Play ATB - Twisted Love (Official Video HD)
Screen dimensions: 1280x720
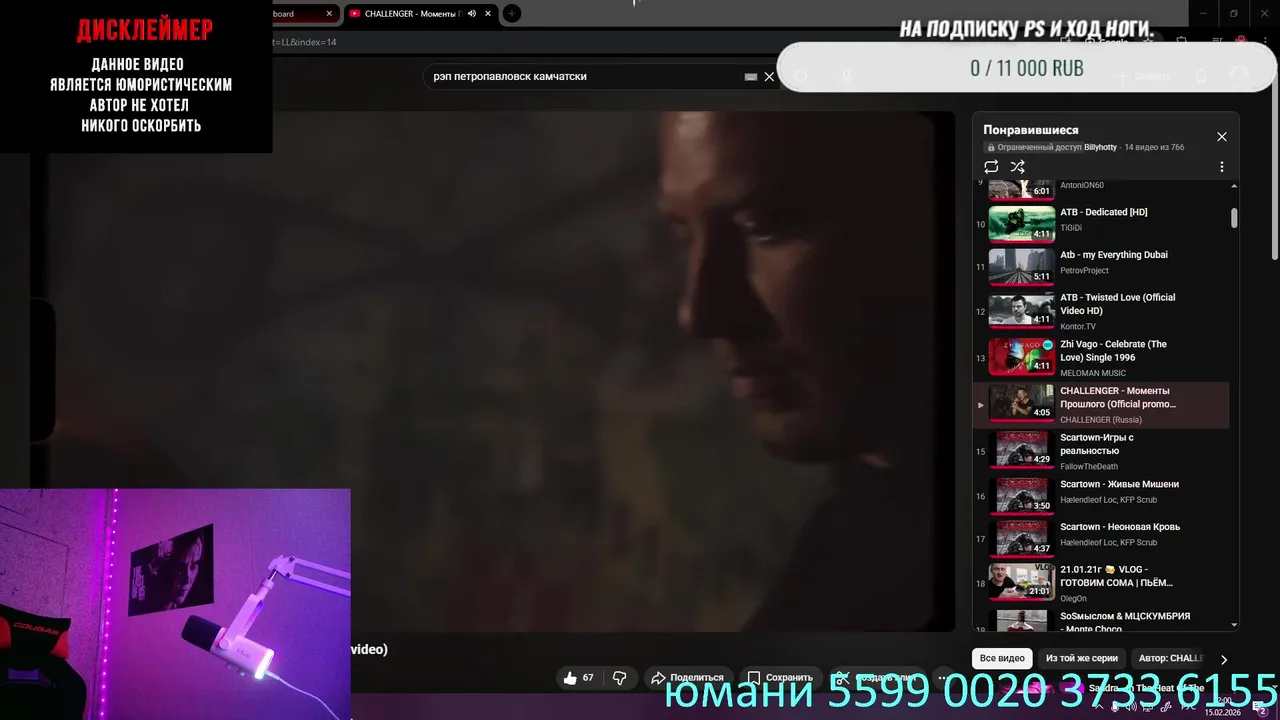[1100, 311]
